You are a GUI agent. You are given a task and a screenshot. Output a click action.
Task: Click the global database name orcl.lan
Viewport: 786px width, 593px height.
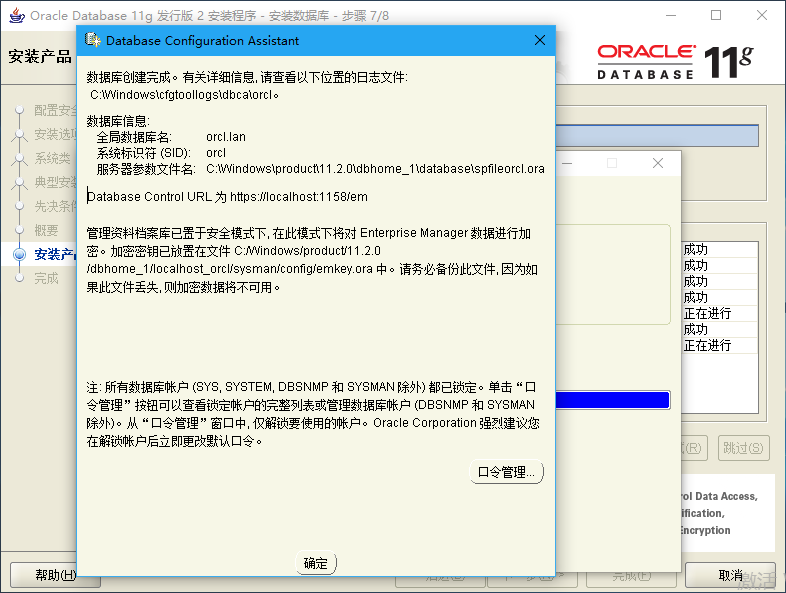[x=226, y=137]
